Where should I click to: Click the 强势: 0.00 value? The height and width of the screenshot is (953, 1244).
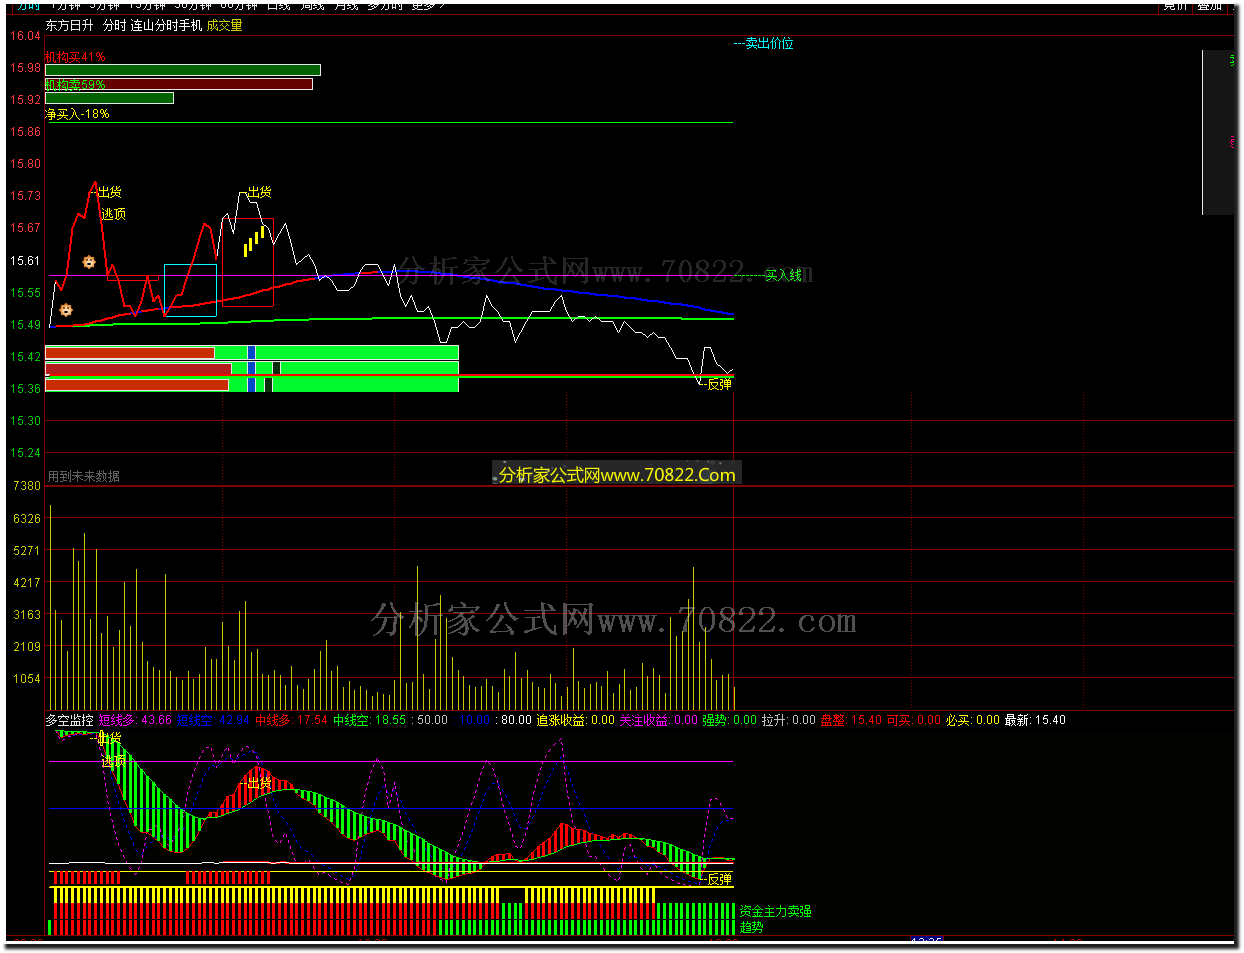pos(729,720)
